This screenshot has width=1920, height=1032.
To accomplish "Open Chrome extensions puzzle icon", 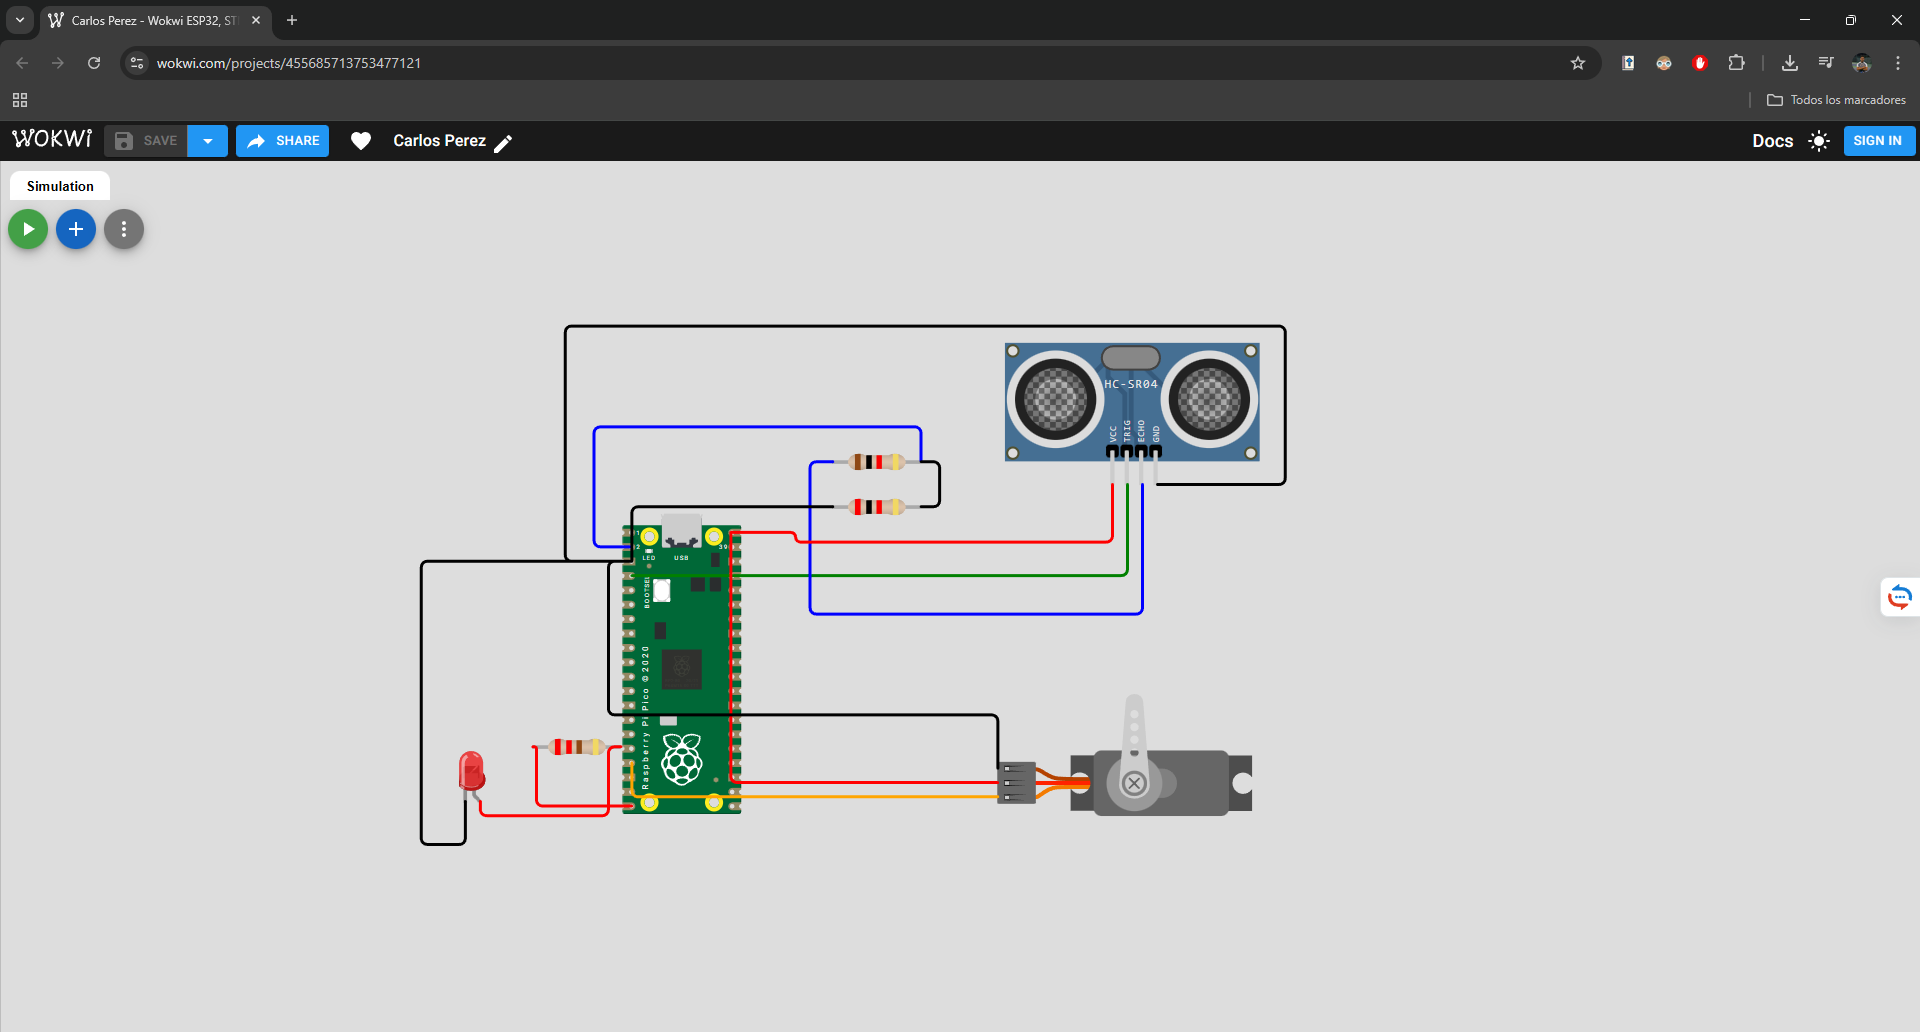I will [1737, 62].
